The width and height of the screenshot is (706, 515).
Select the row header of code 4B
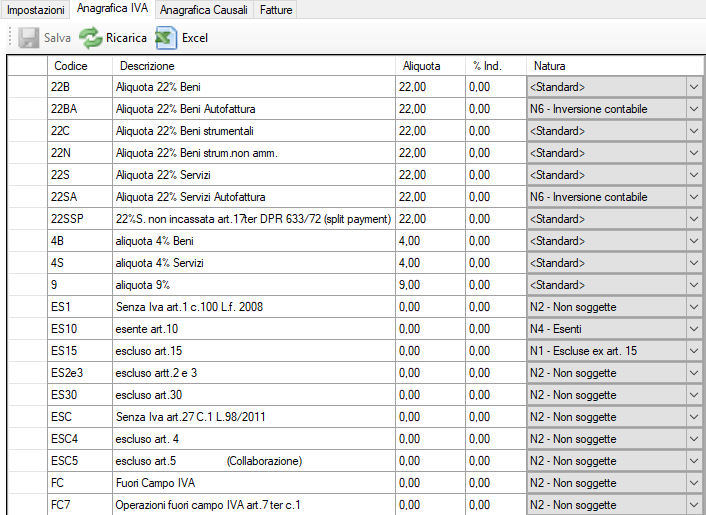tap(27, 241)
